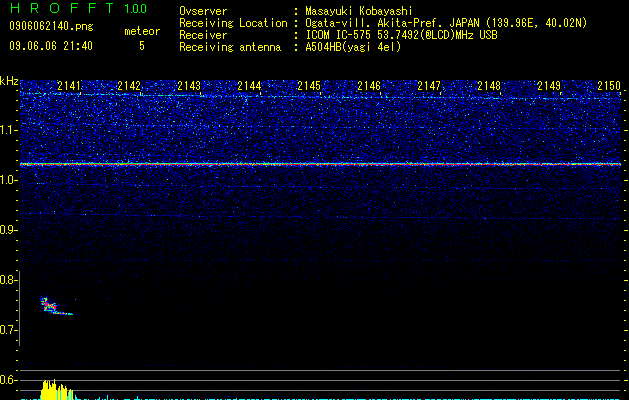Click the 1.1 kHz frequency axis label
Image resolution: width=629 pixels, height=400 pixels.
pyautogui.click(x=9, y=130)
